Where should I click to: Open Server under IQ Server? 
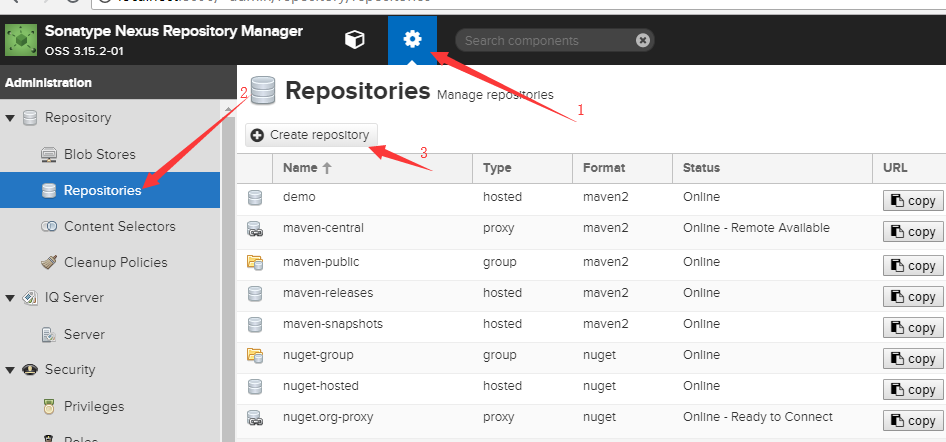(x=84, y=334)
